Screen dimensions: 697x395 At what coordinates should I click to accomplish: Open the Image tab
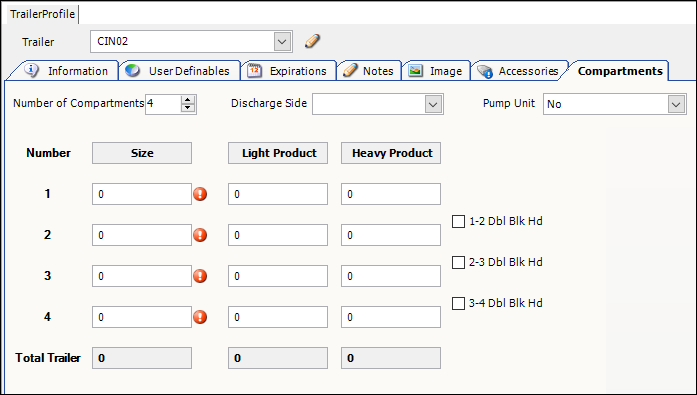tap(436, 71)
